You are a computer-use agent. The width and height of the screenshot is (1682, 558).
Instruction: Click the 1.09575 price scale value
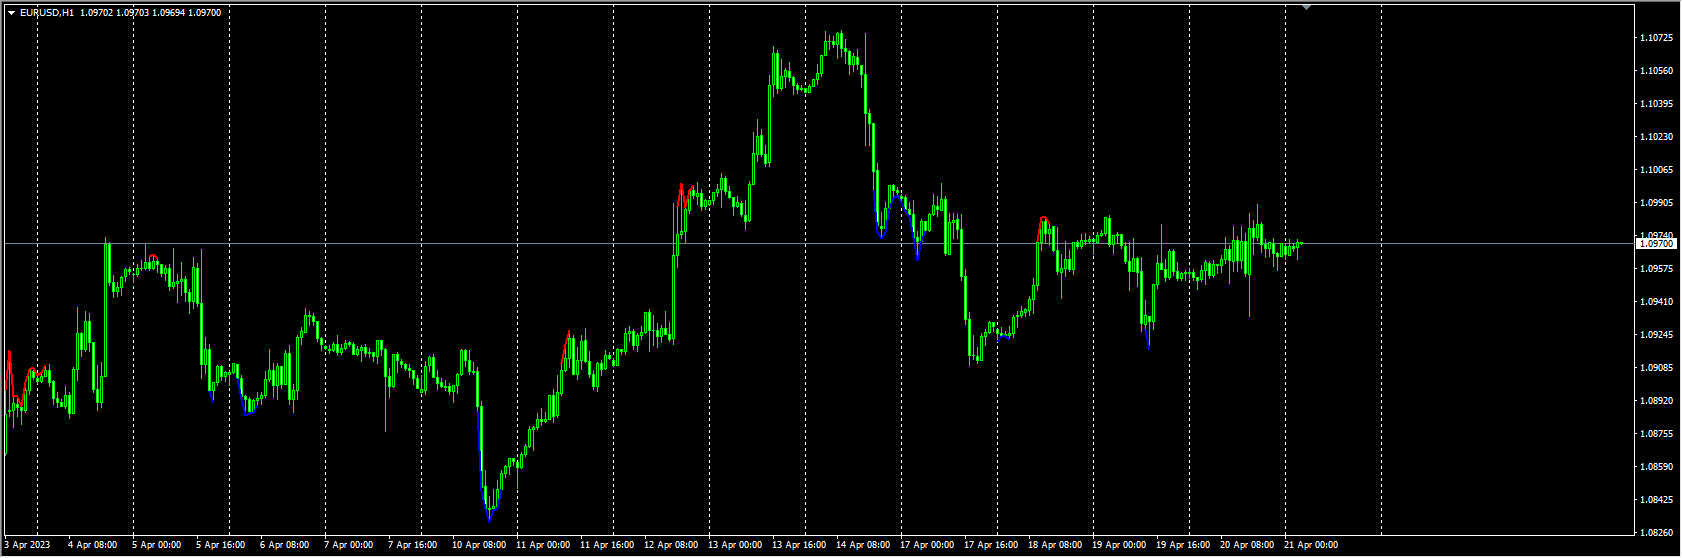tap(1657, 269)
